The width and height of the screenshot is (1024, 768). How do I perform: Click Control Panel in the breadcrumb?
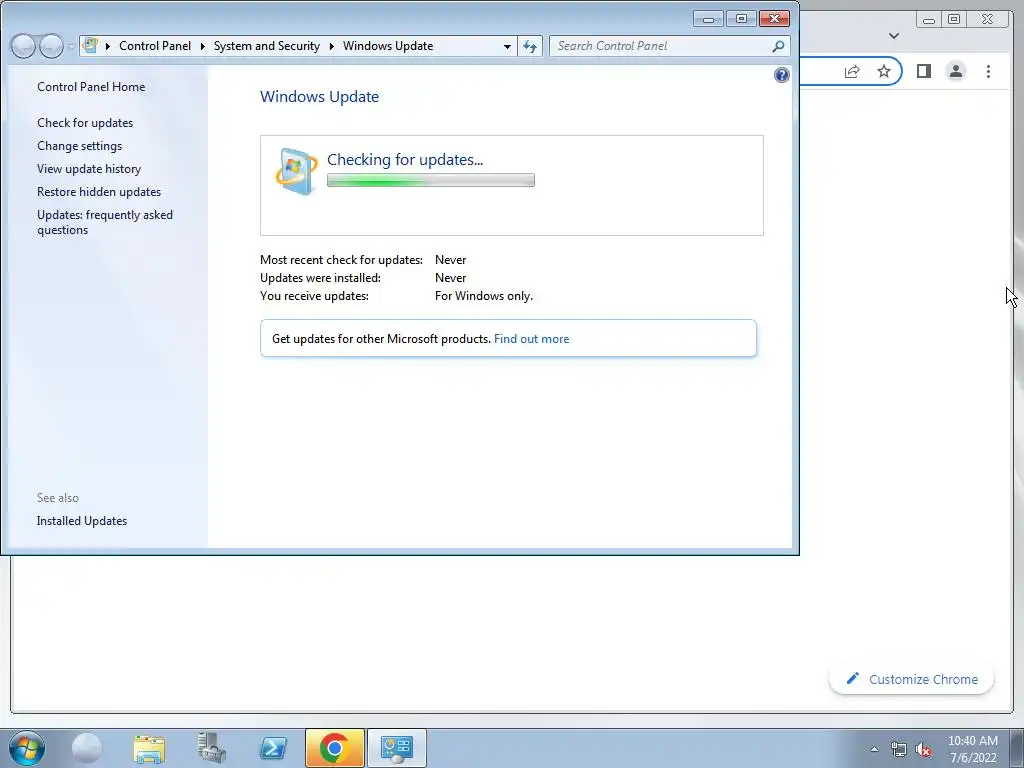click(x=155, y=46)
